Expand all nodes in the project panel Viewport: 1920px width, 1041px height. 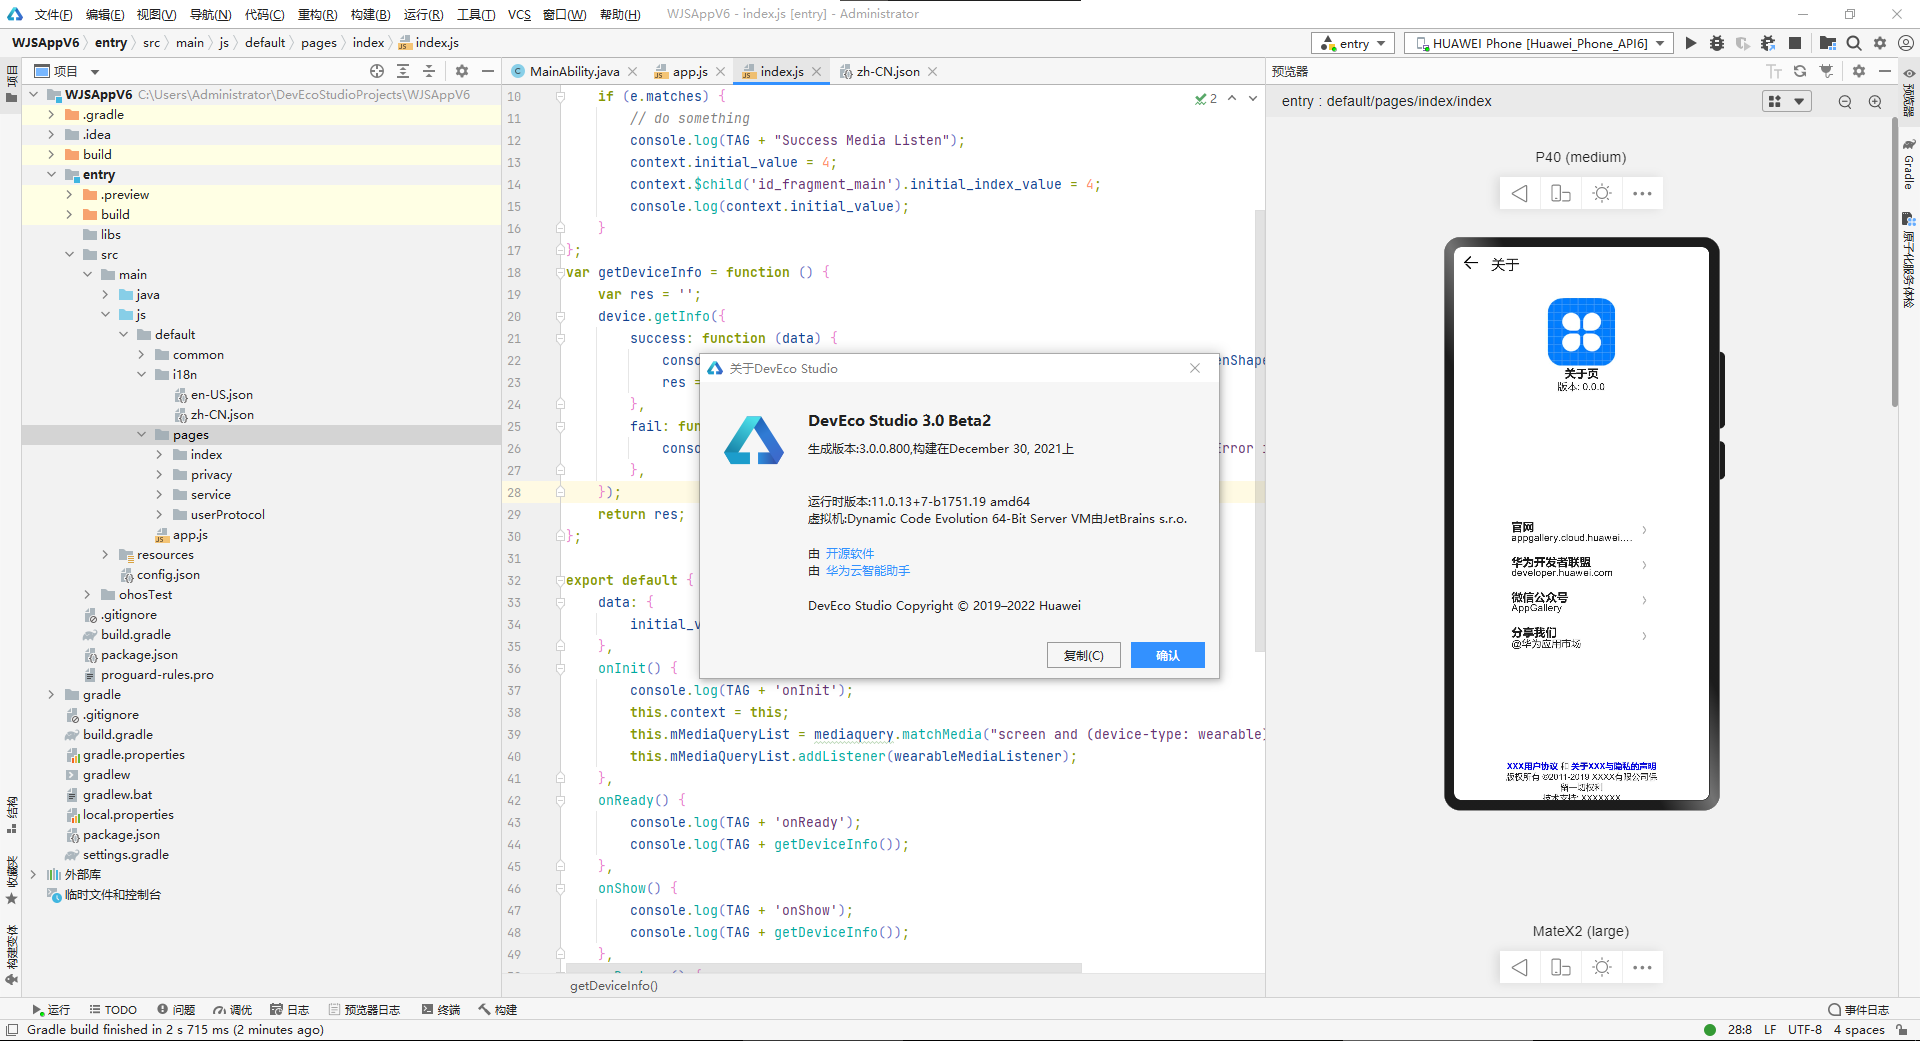[403, 71]
